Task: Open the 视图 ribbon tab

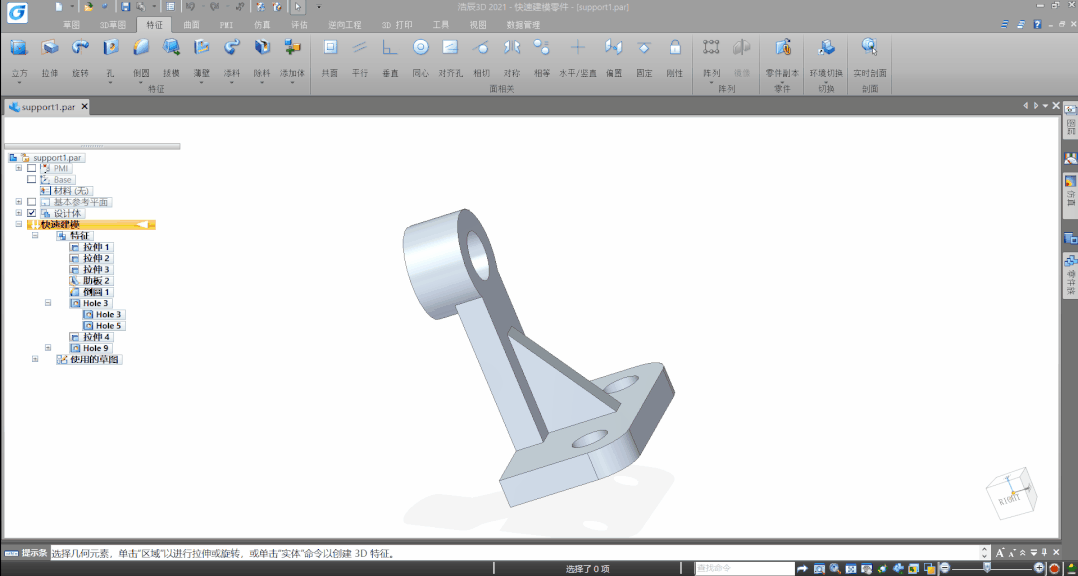Action: click(x=478, y=25)
